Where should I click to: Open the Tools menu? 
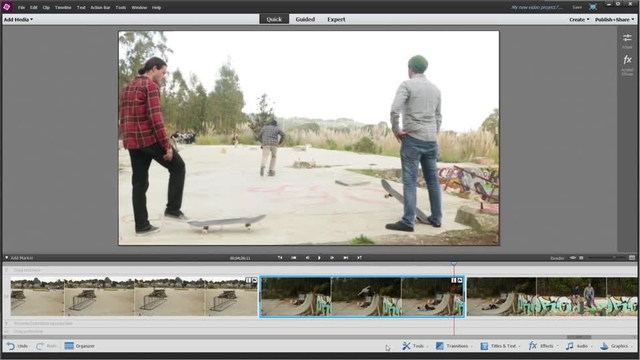click(x=120, y=7)
